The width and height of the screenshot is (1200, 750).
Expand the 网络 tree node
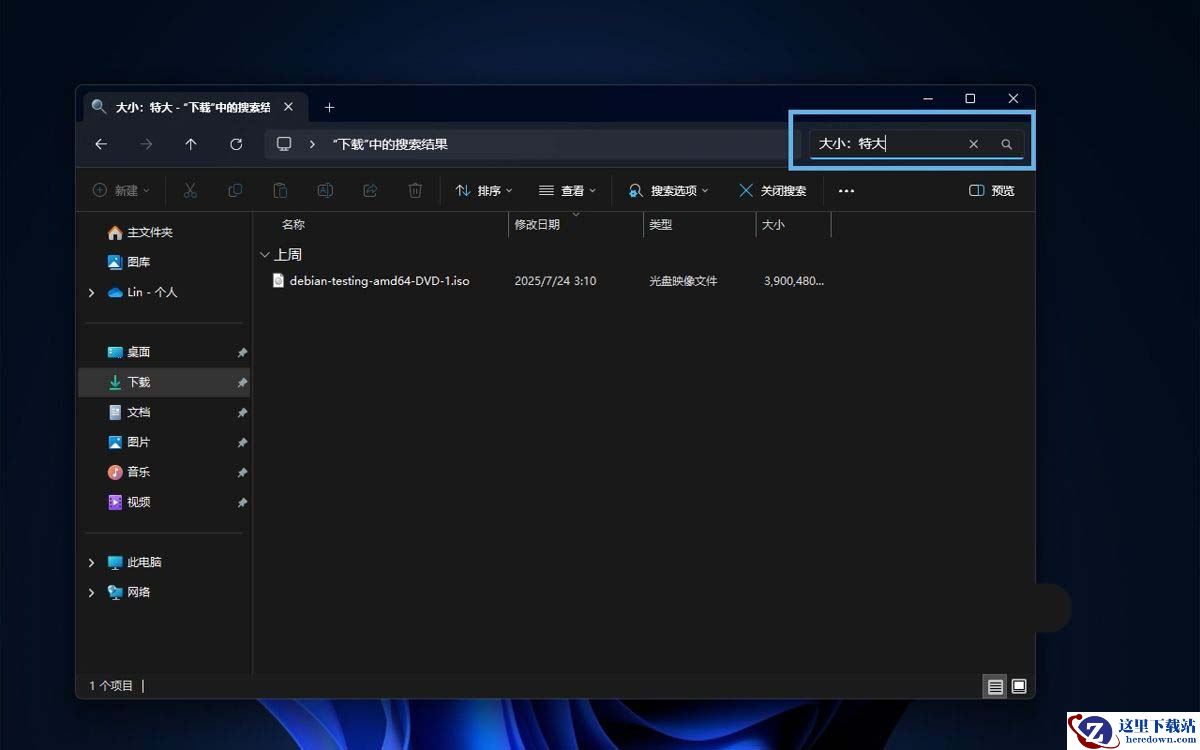[91, 592]
